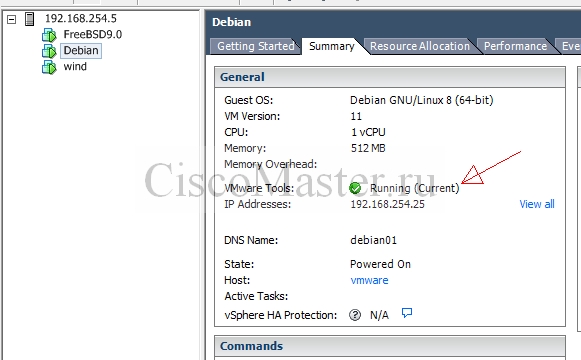Click the Debian title in the header bar
The image size is (581, 360).
[232, 22]
